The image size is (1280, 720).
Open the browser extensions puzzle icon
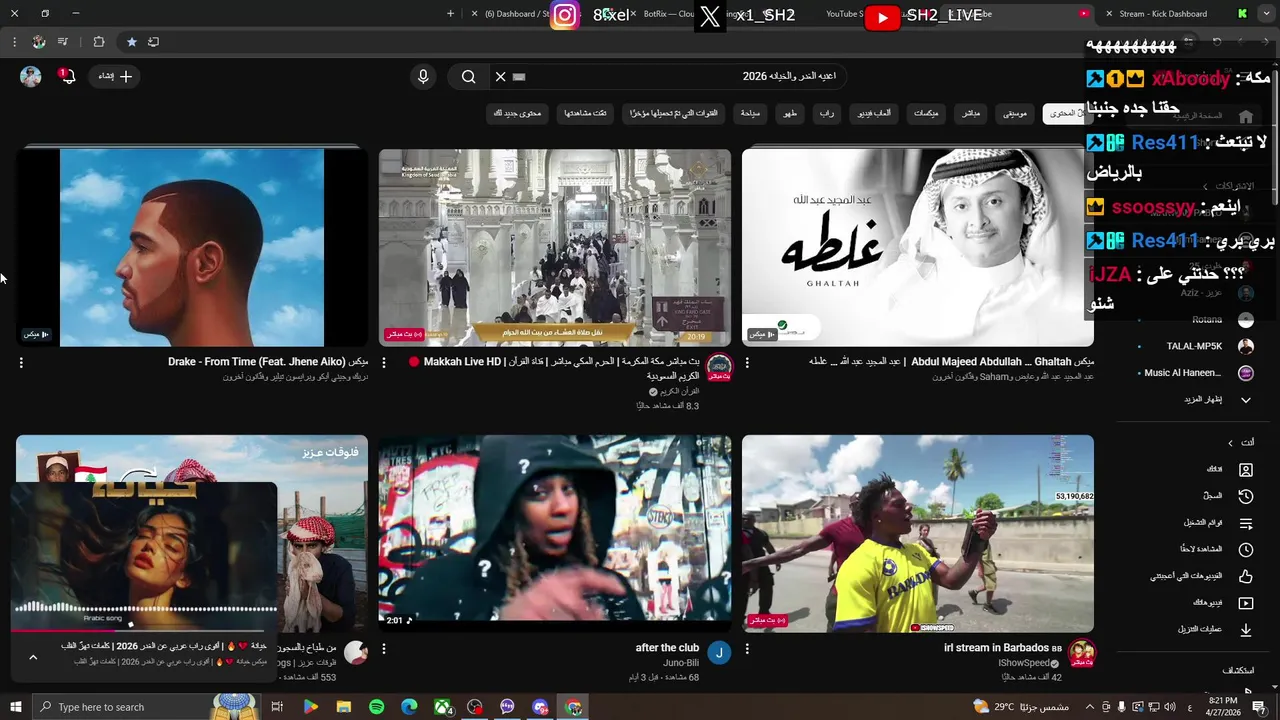click(98, 42)
